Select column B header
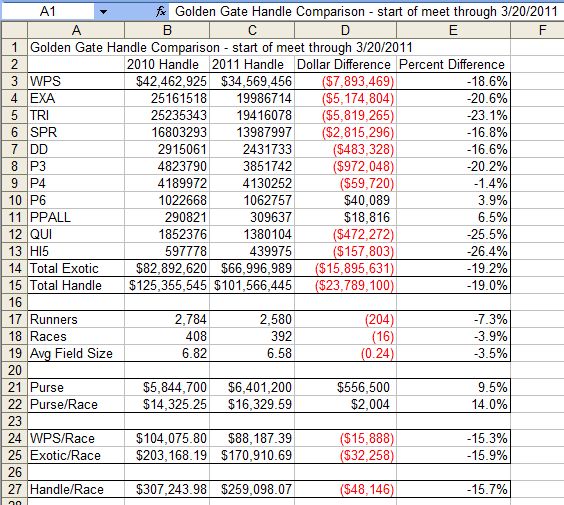Screen dimensions: 564x505 point(167,30)
